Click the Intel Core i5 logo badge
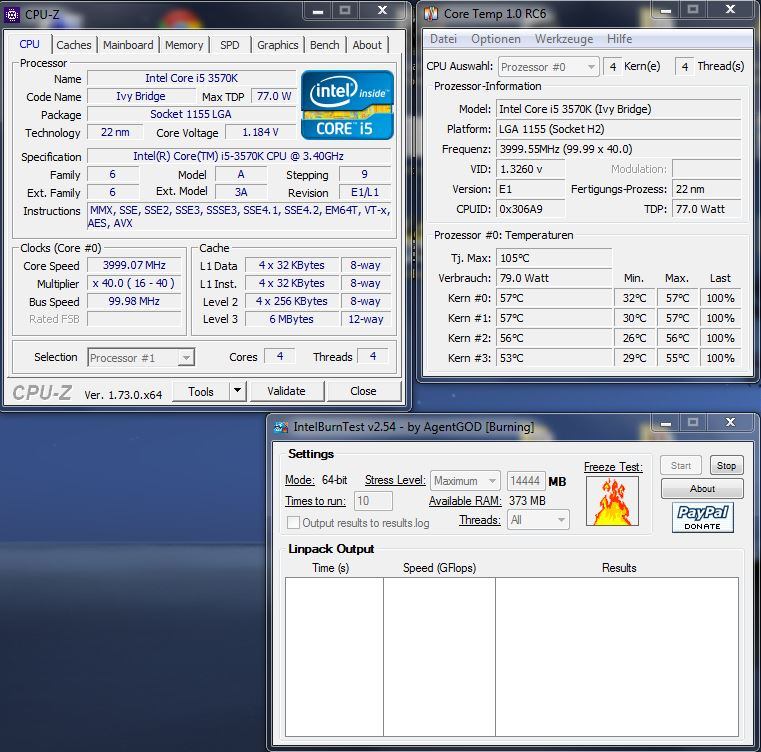This screenshot has height=752, width=761. point(347,105)
